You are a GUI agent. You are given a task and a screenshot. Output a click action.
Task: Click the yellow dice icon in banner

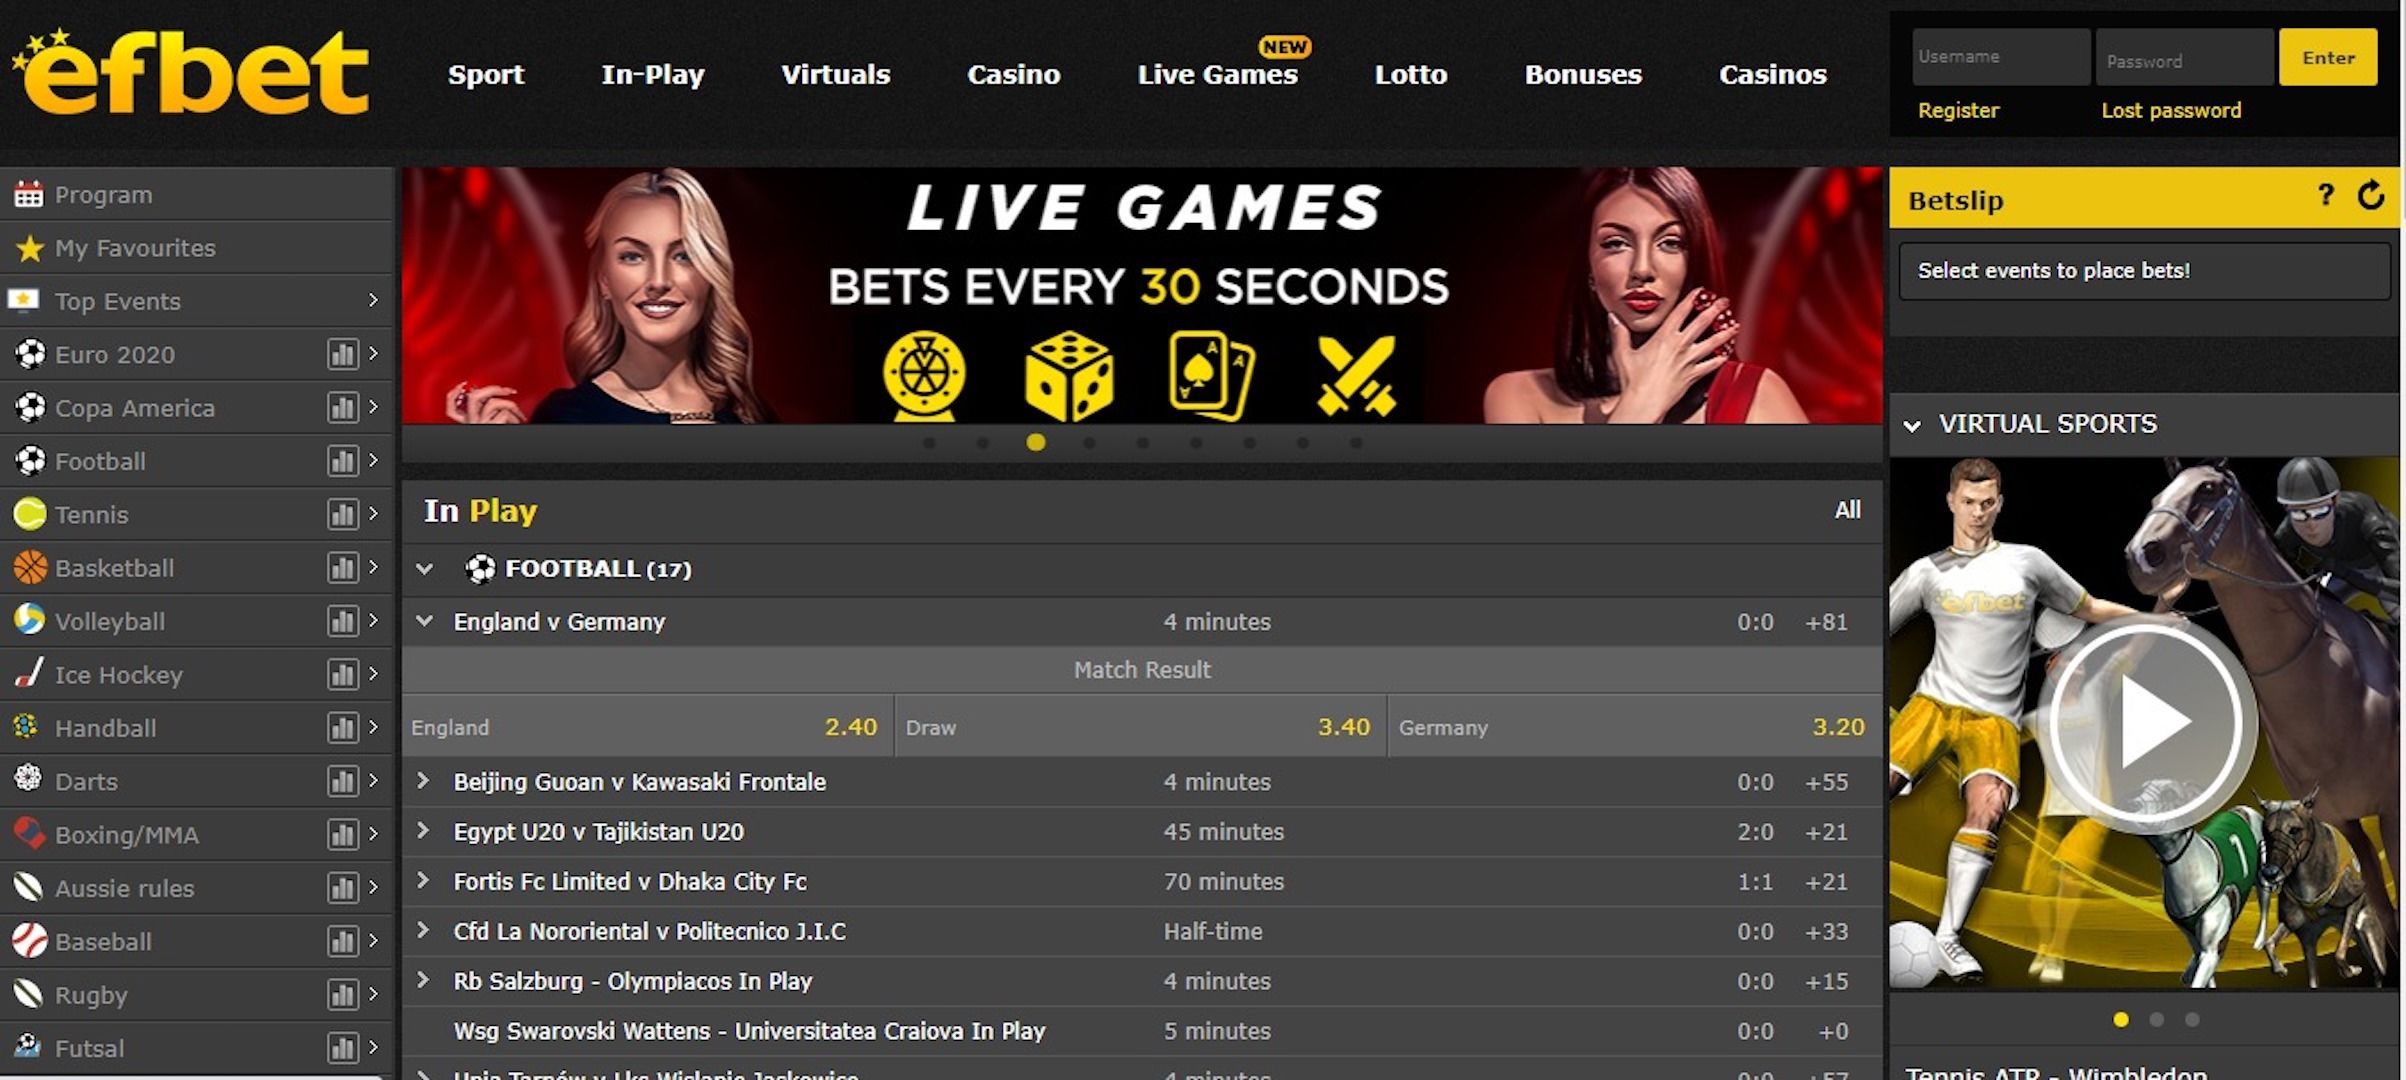tap(1068, 377)
